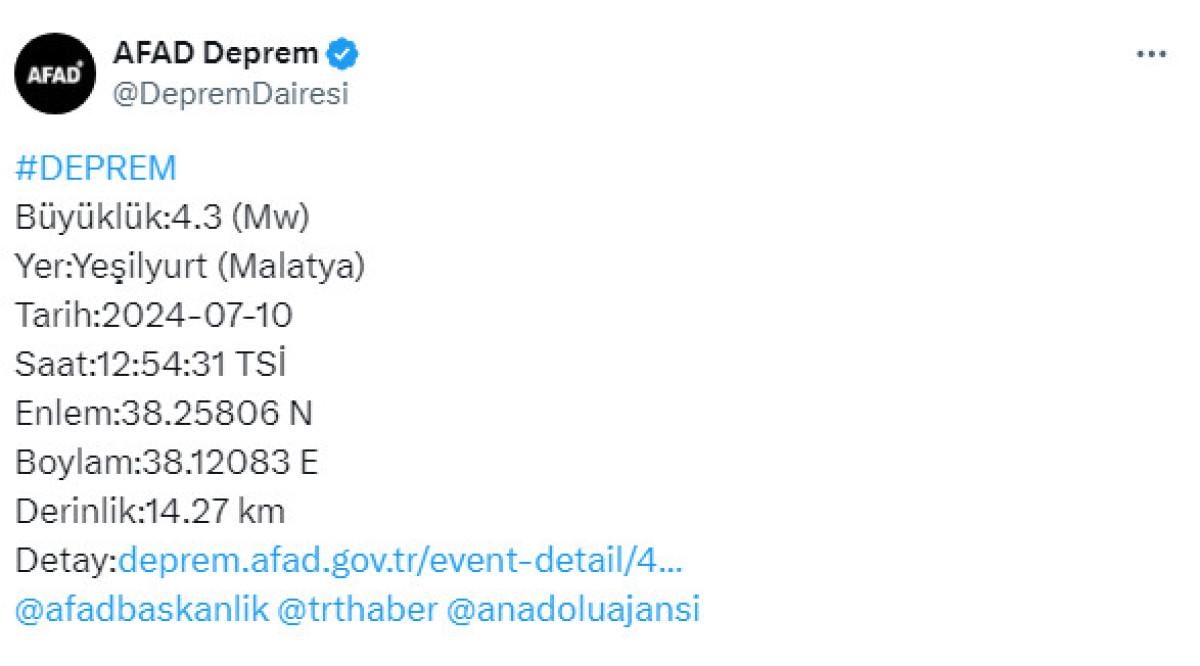Click the Saat 12:54:31 TSİ line
This screenshot has height=666, width=1200.
151,364
